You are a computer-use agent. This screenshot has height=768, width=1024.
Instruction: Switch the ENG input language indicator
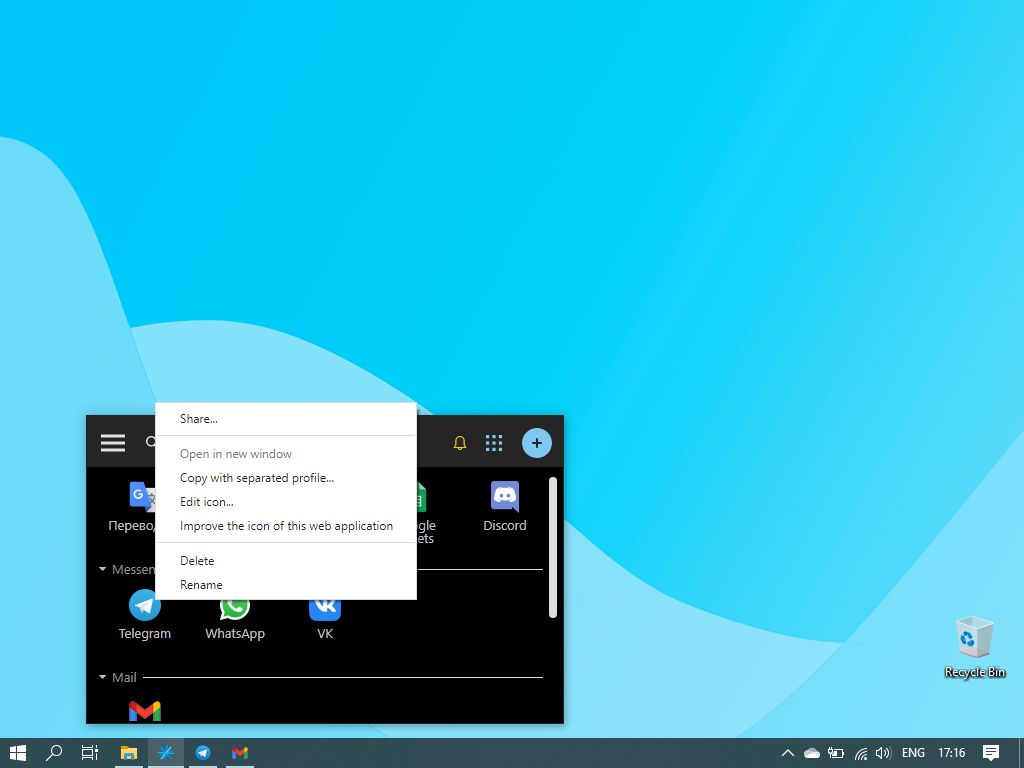point(913,753)
